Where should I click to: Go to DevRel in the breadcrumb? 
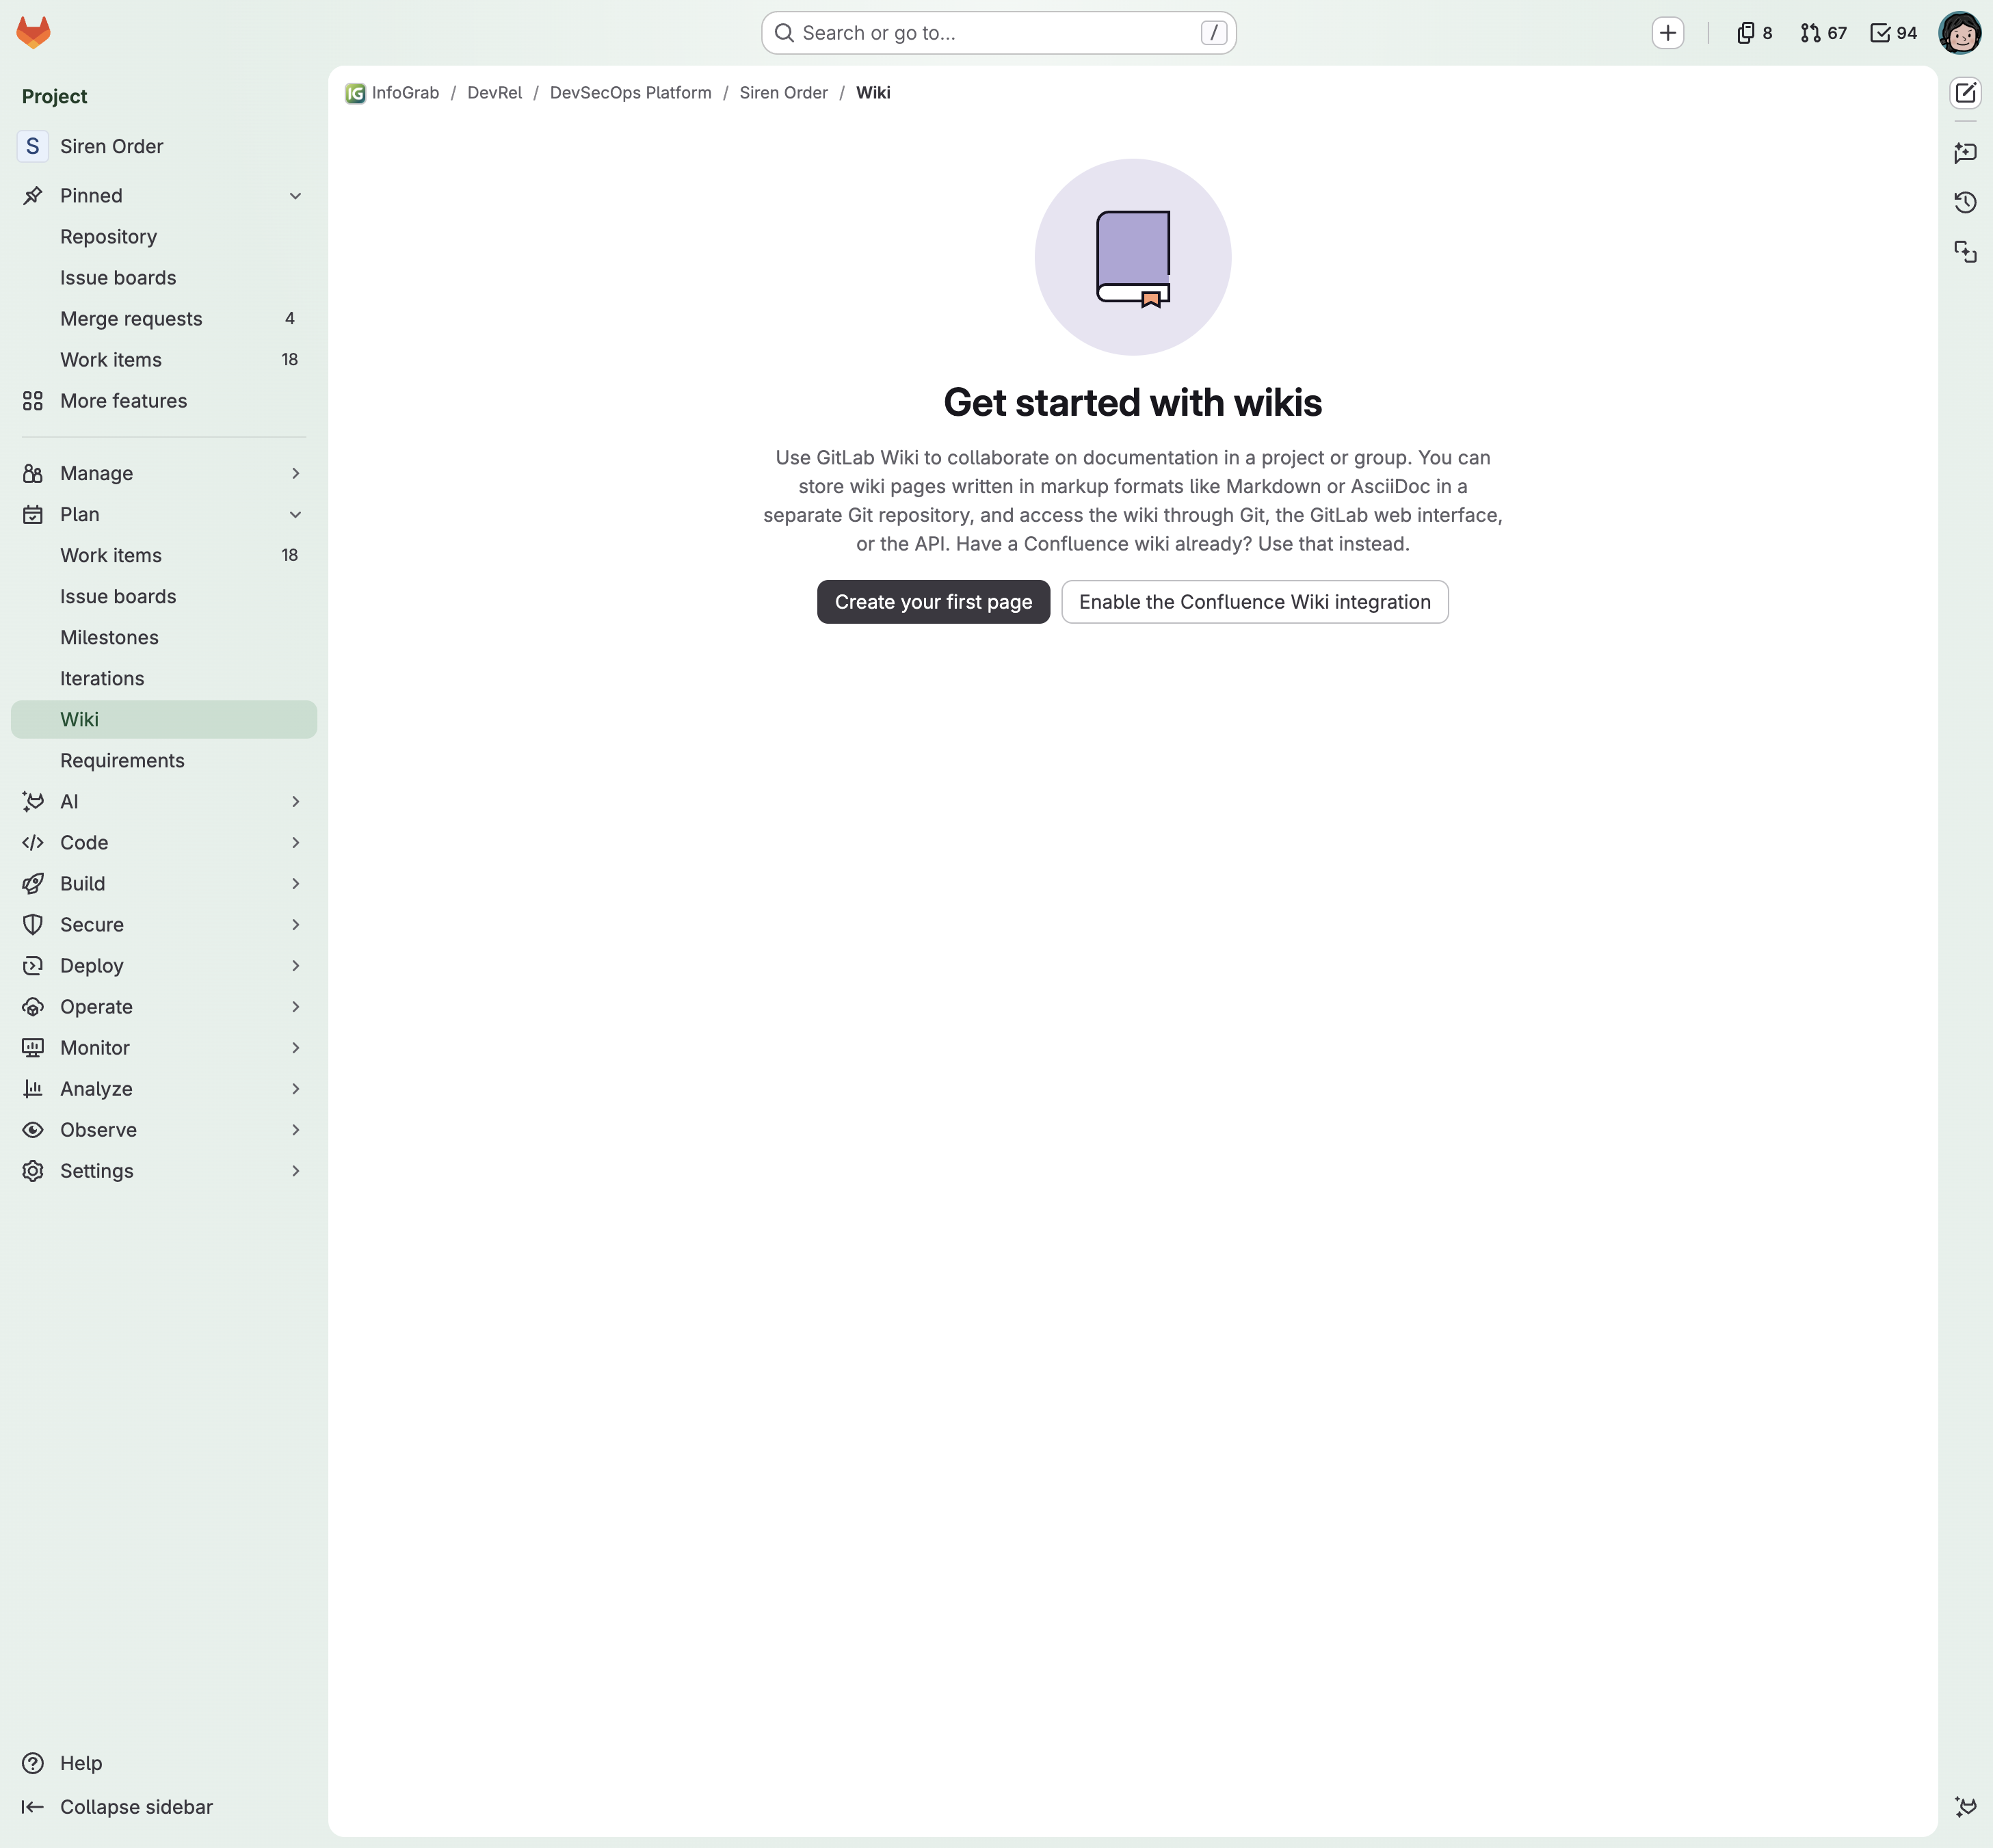[494, 93]
